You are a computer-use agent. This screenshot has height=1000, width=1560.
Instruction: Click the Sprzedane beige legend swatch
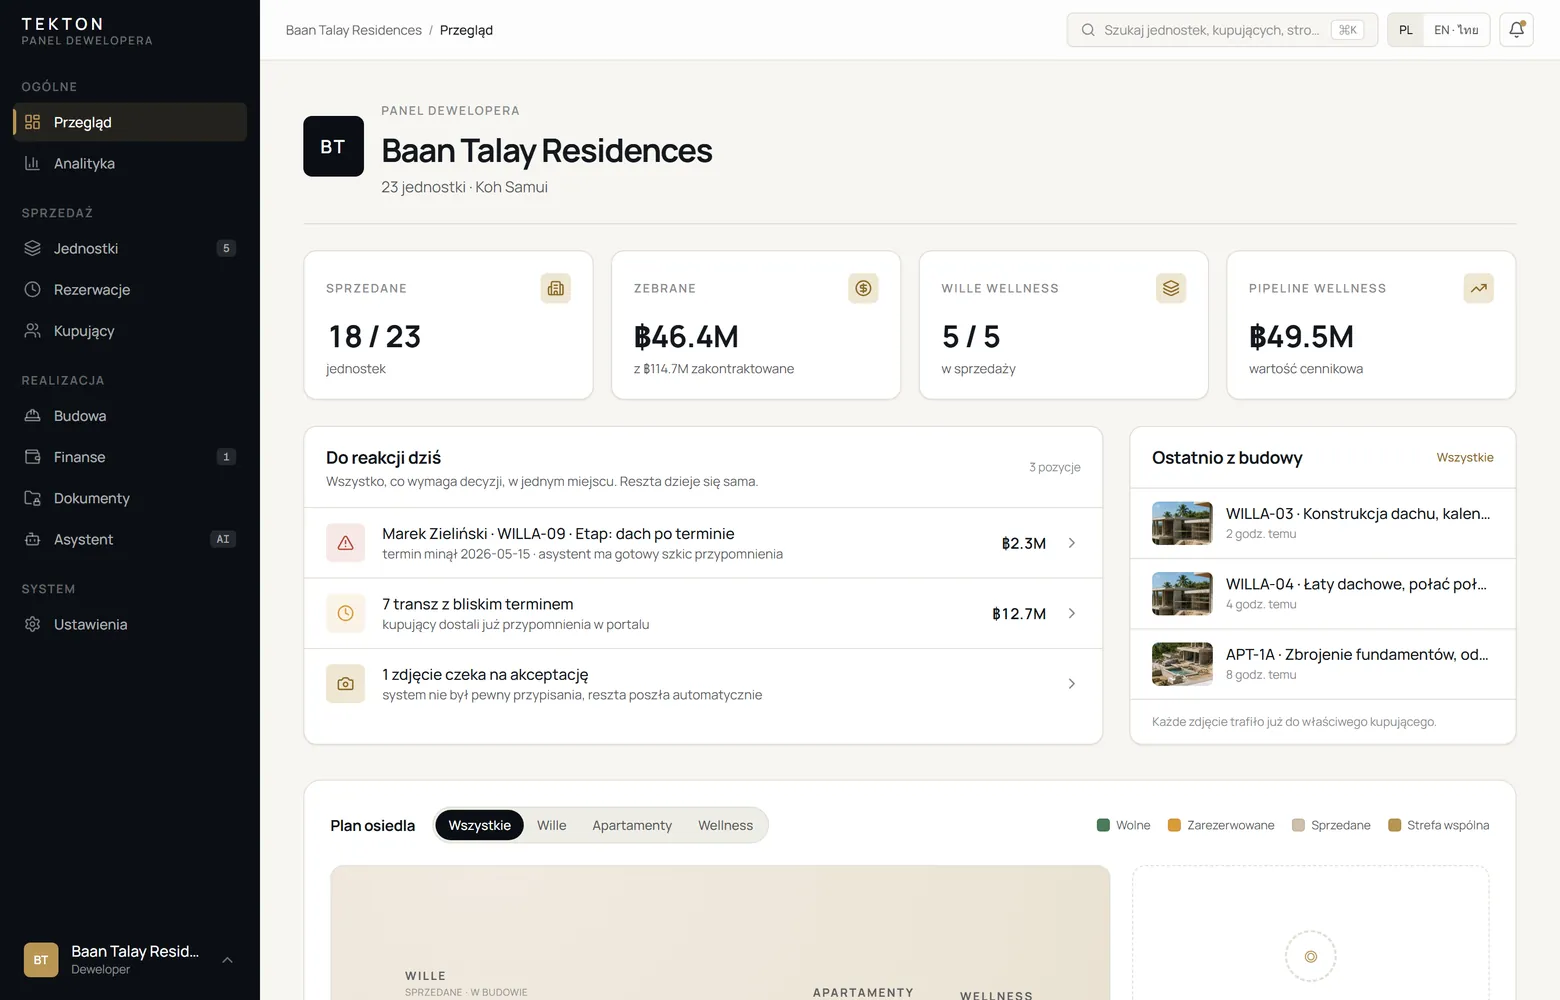(1298, 825)
